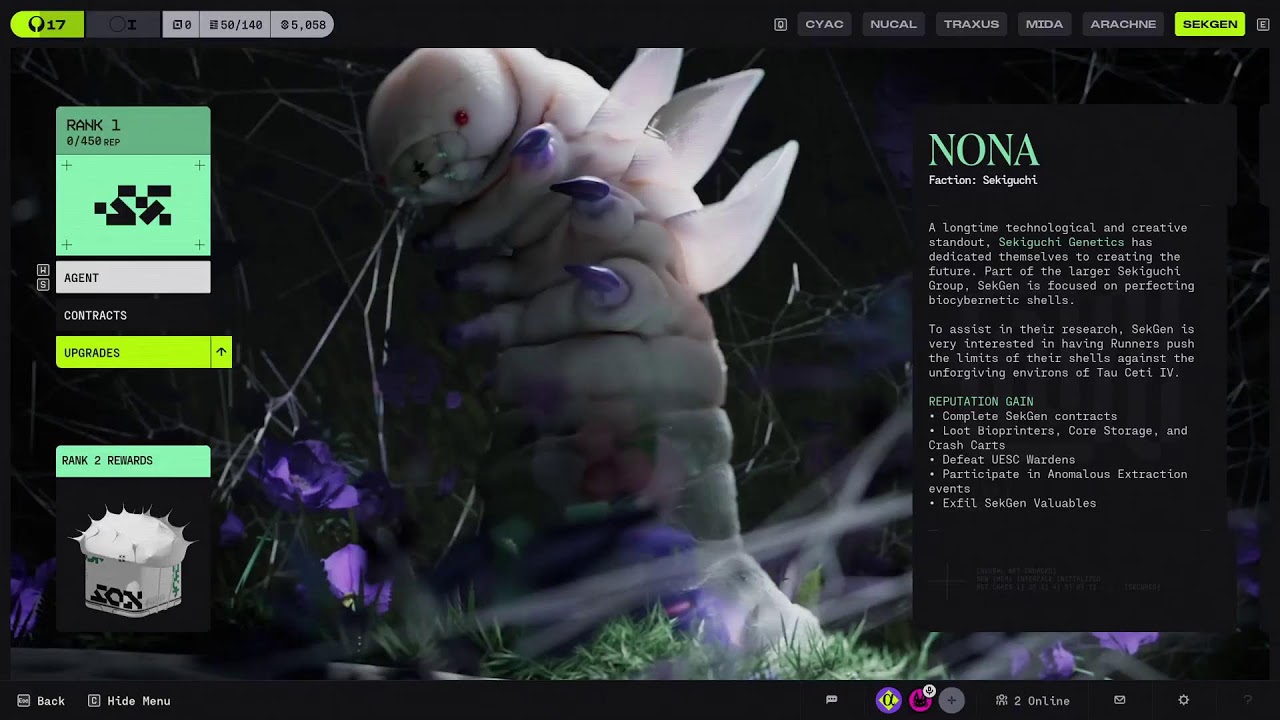Click the vault counter showing 0
Viewport: 1280px width, 720px height.
pos(181,24)
